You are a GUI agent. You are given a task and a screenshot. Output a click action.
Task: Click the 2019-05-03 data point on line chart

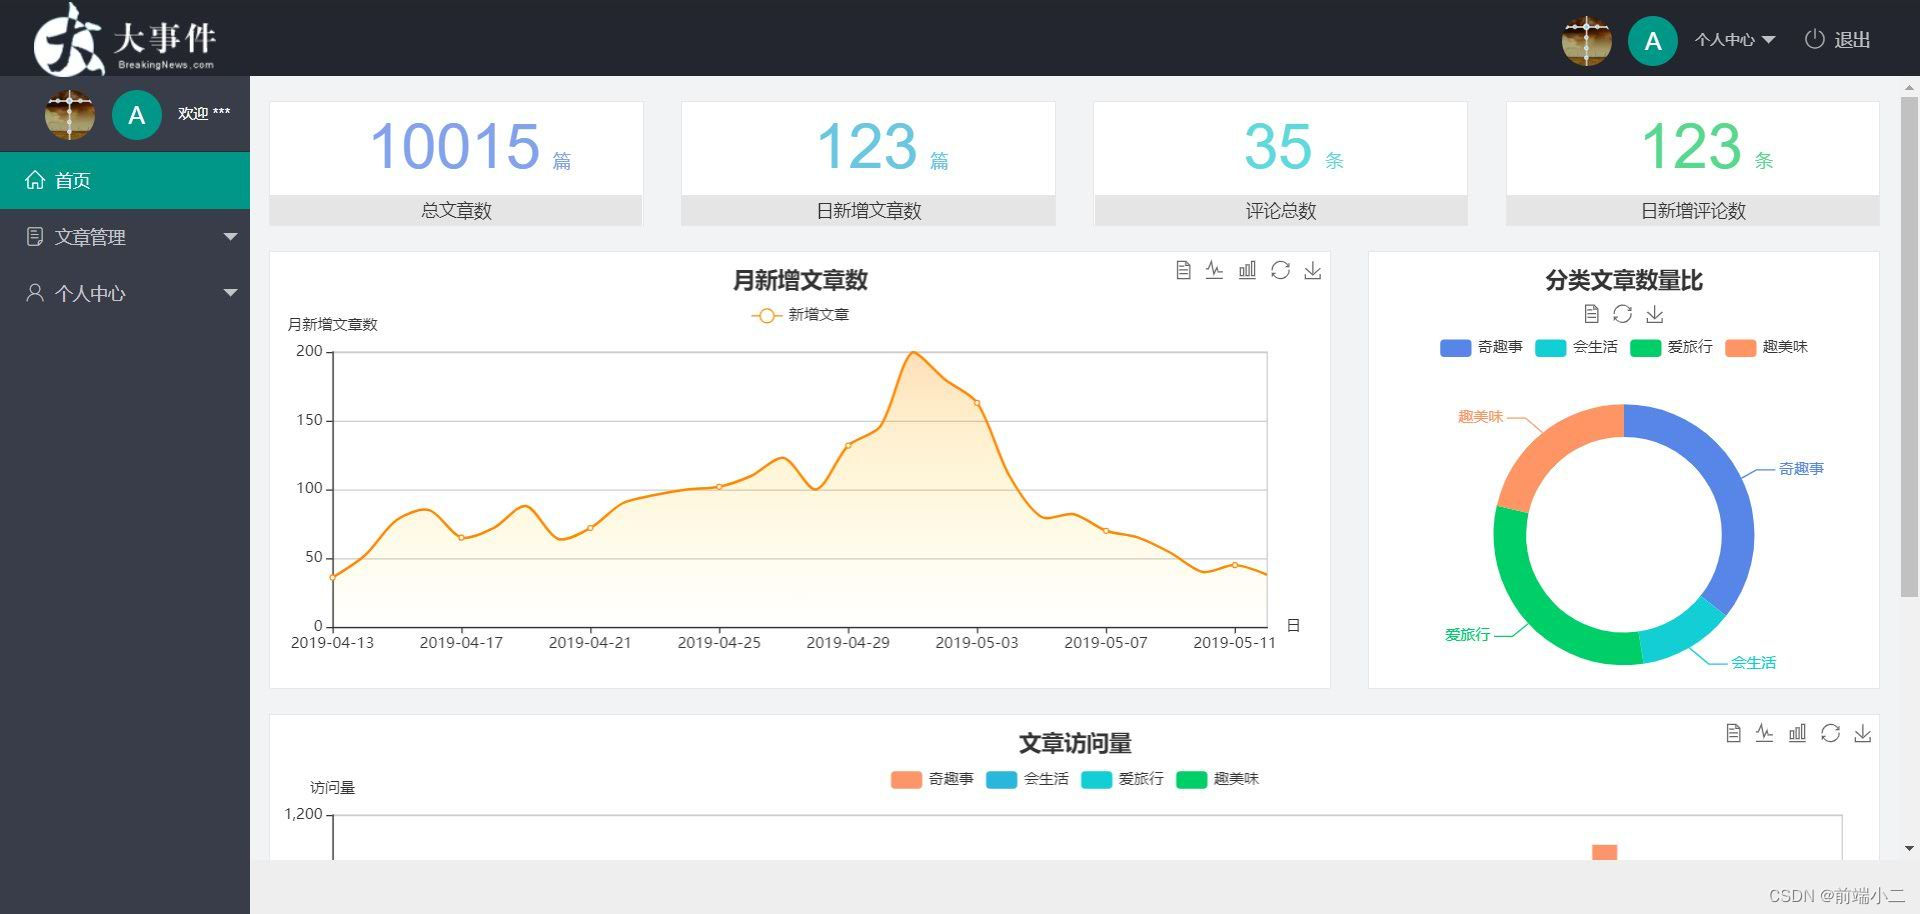tap(977, 403)
